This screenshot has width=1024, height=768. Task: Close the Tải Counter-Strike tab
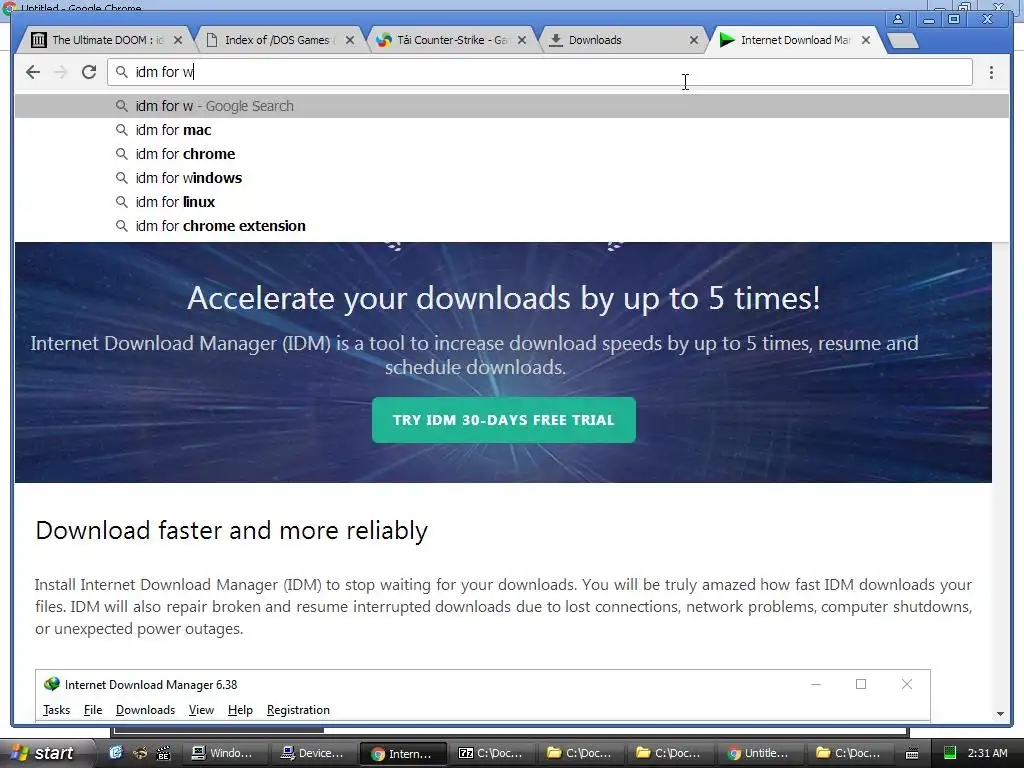[x=522, y=40]
